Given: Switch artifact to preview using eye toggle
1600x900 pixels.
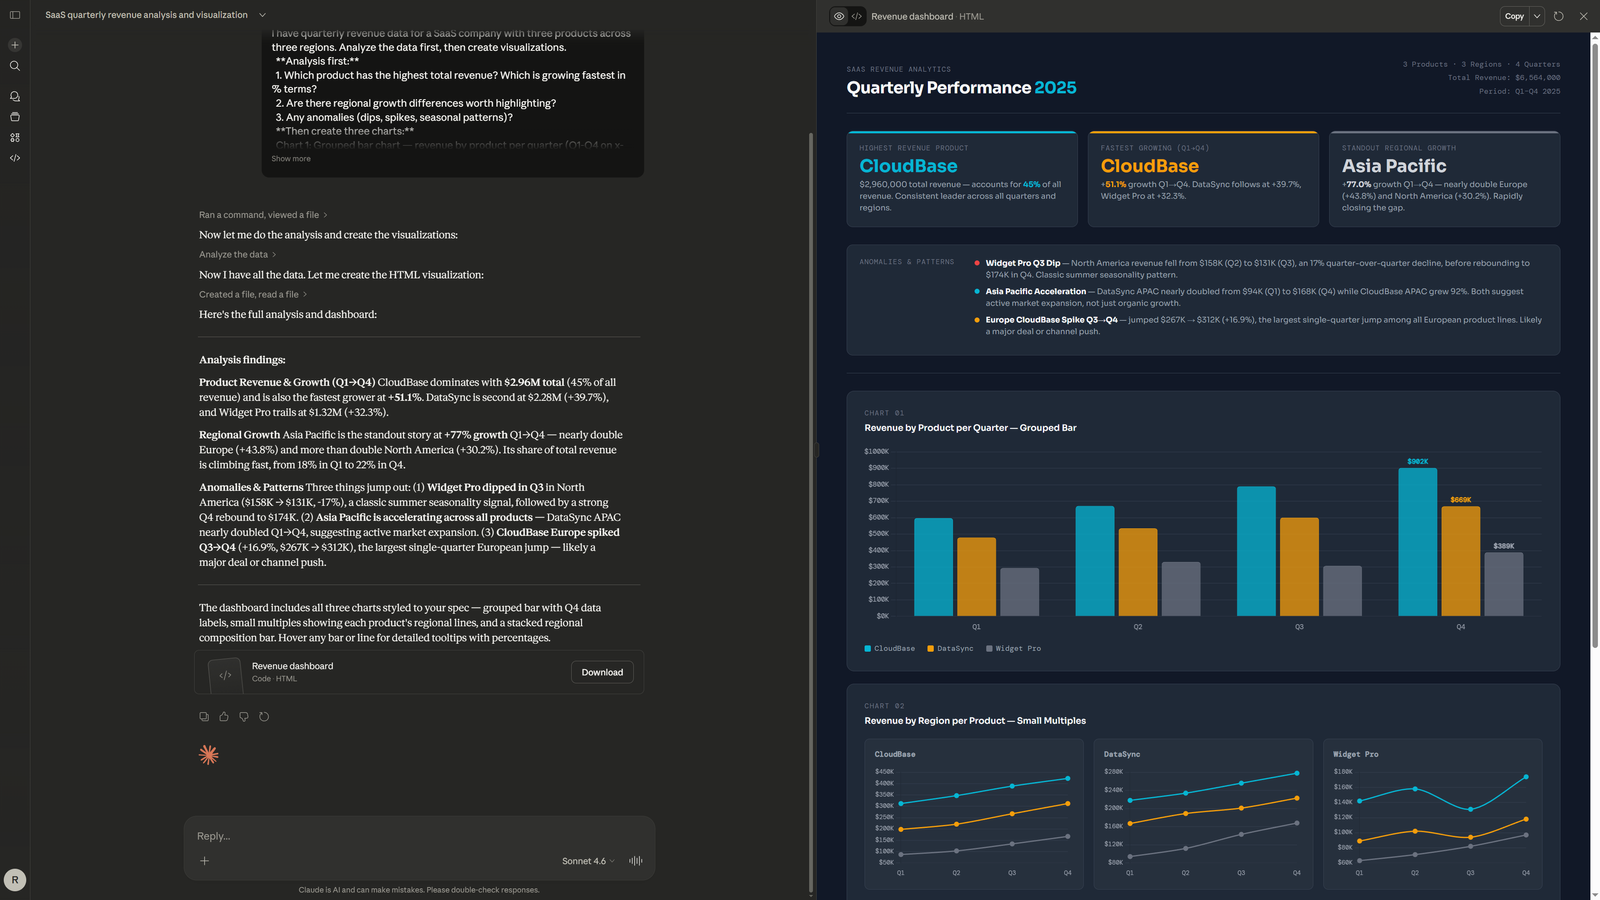Looking at the screenshot, I should [839, 16].
